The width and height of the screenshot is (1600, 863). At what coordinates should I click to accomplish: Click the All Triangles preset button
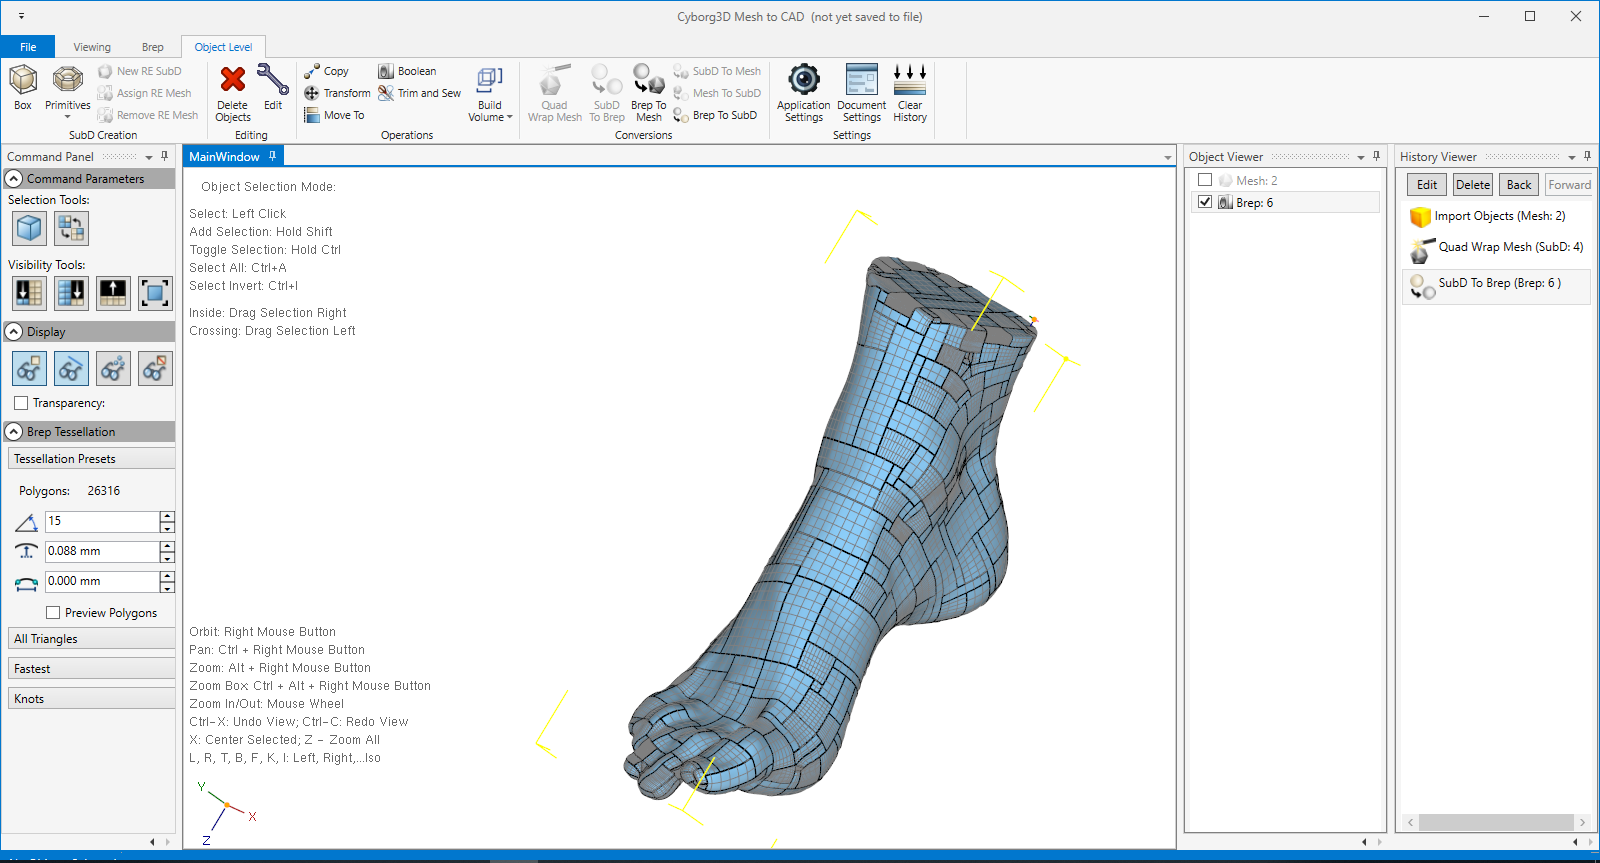(91, 639)
